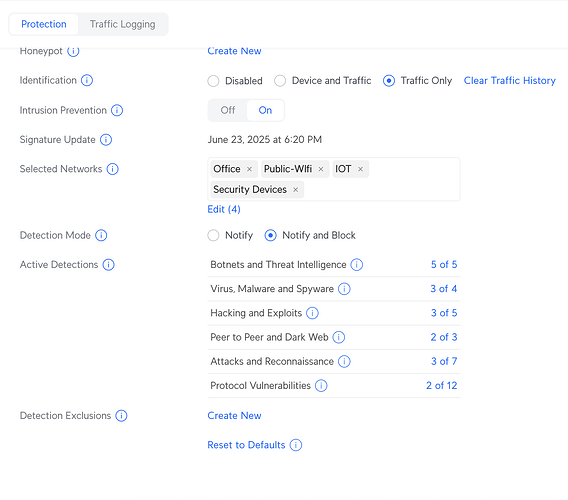Open Detection Mode info icon
The image size is (568, 500).
pyautogui.click(x=101, y=235)
